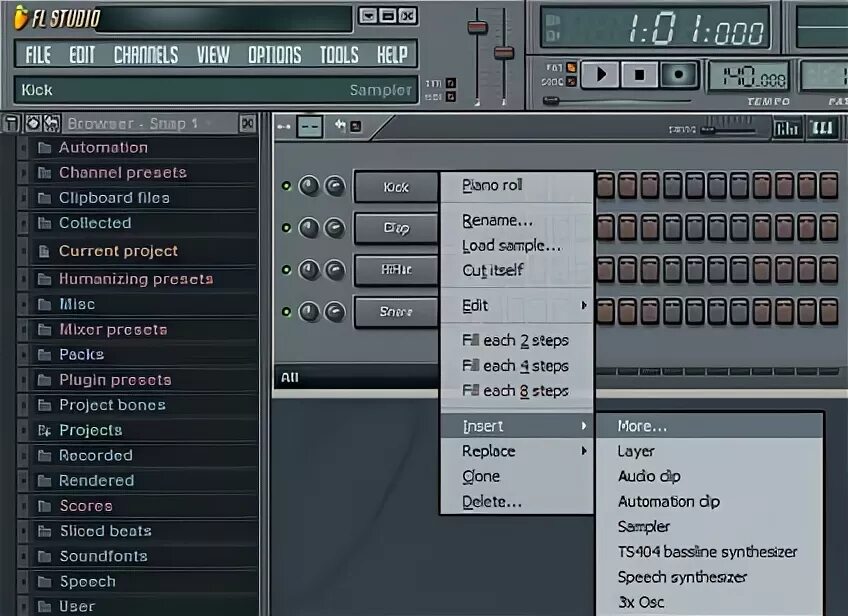This screenshot has height=616, width=848.
Task: Open the Channels menu
Action: [145, 55]
